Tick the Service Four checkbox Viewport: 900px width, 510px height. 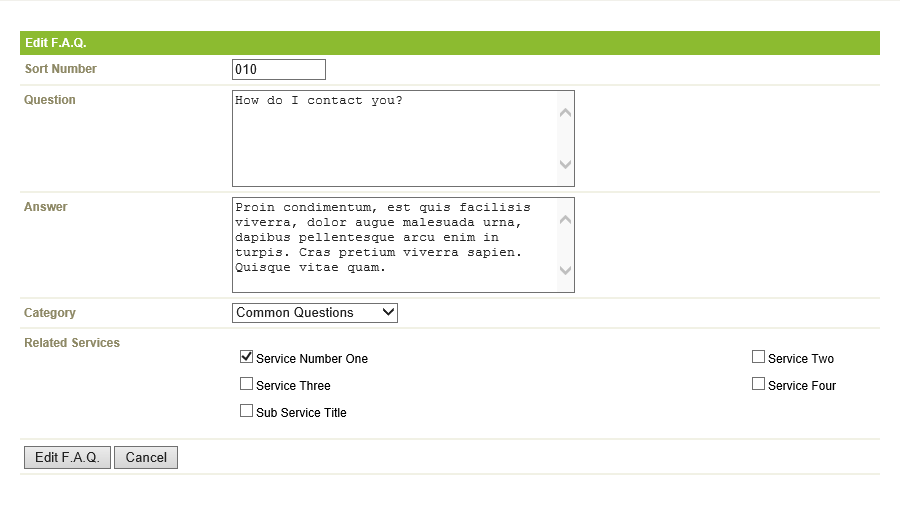(758, 384)
